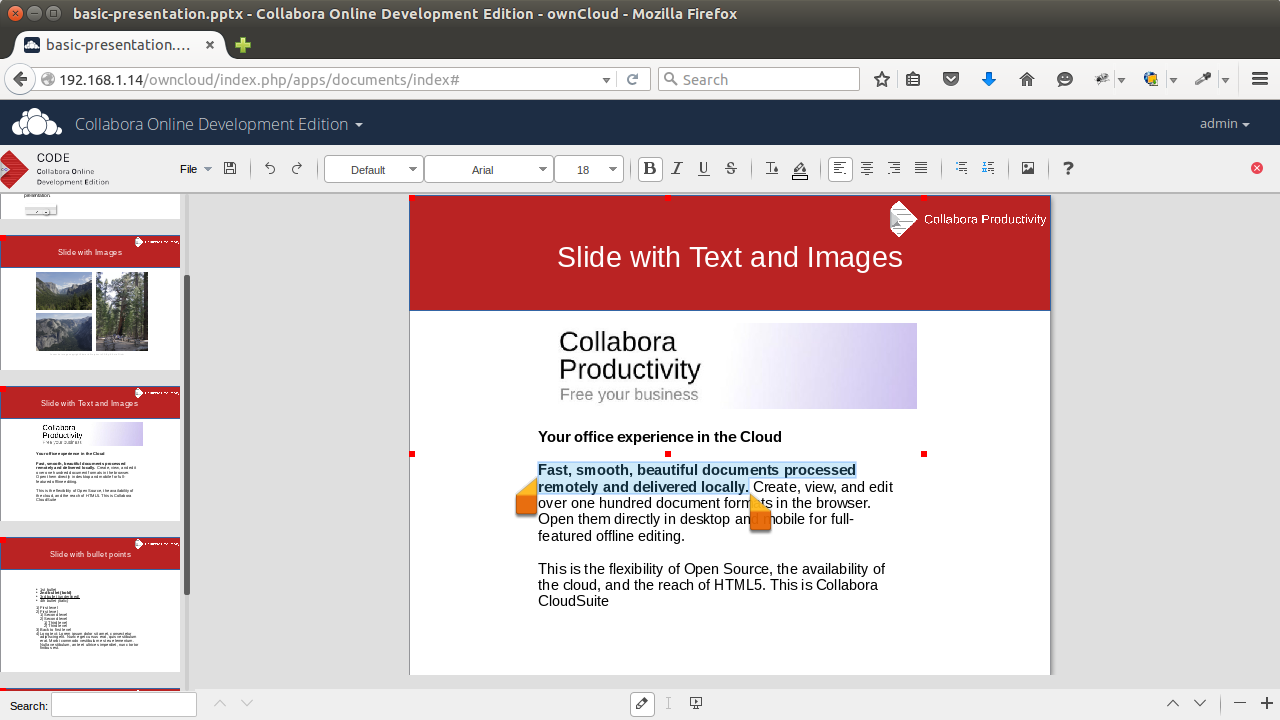Apply a numbered list to text
1280x720 pixels.
tap(988, 168)
